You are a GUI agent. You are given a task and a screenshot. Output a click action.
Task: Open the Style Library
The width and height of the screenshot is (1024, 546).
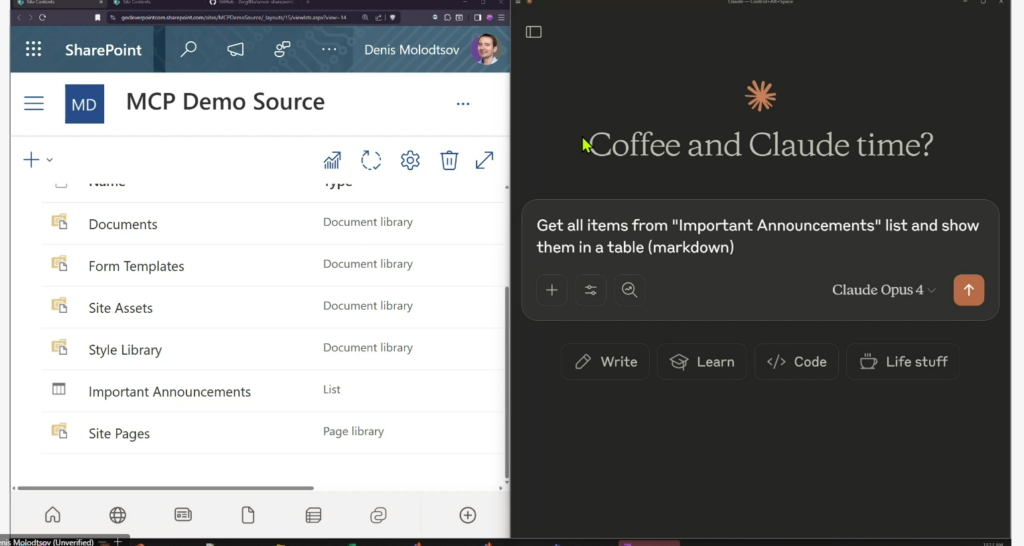tap(125, 349)
